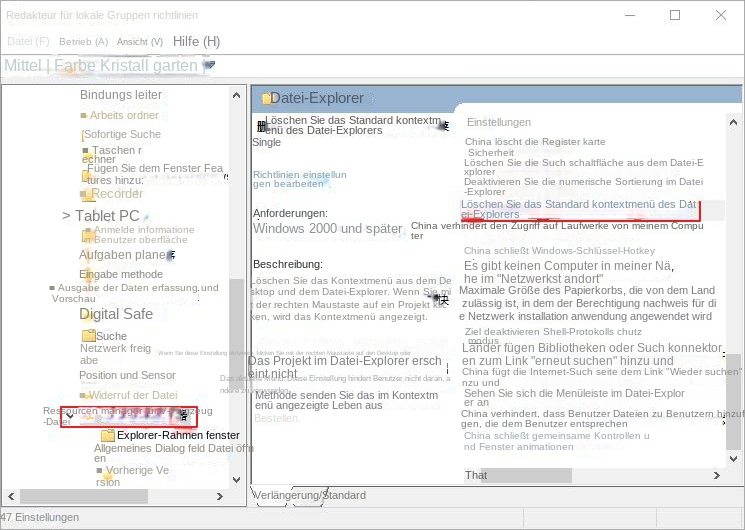Click the folder icon beside Suche

pos(88,336)
